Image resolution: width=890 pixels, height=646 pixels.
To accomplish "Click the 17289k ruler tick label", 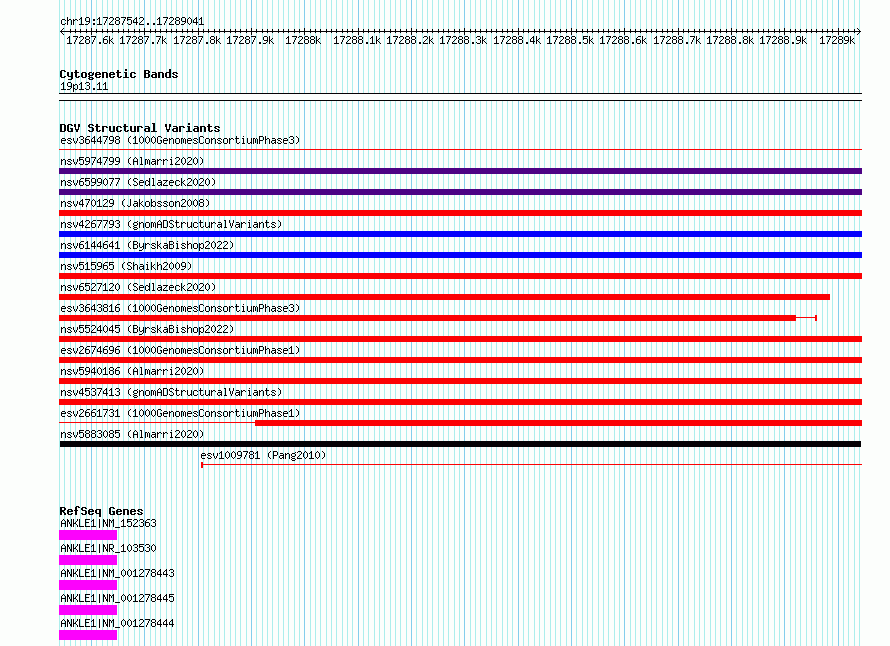I will (x=837, y=40).
